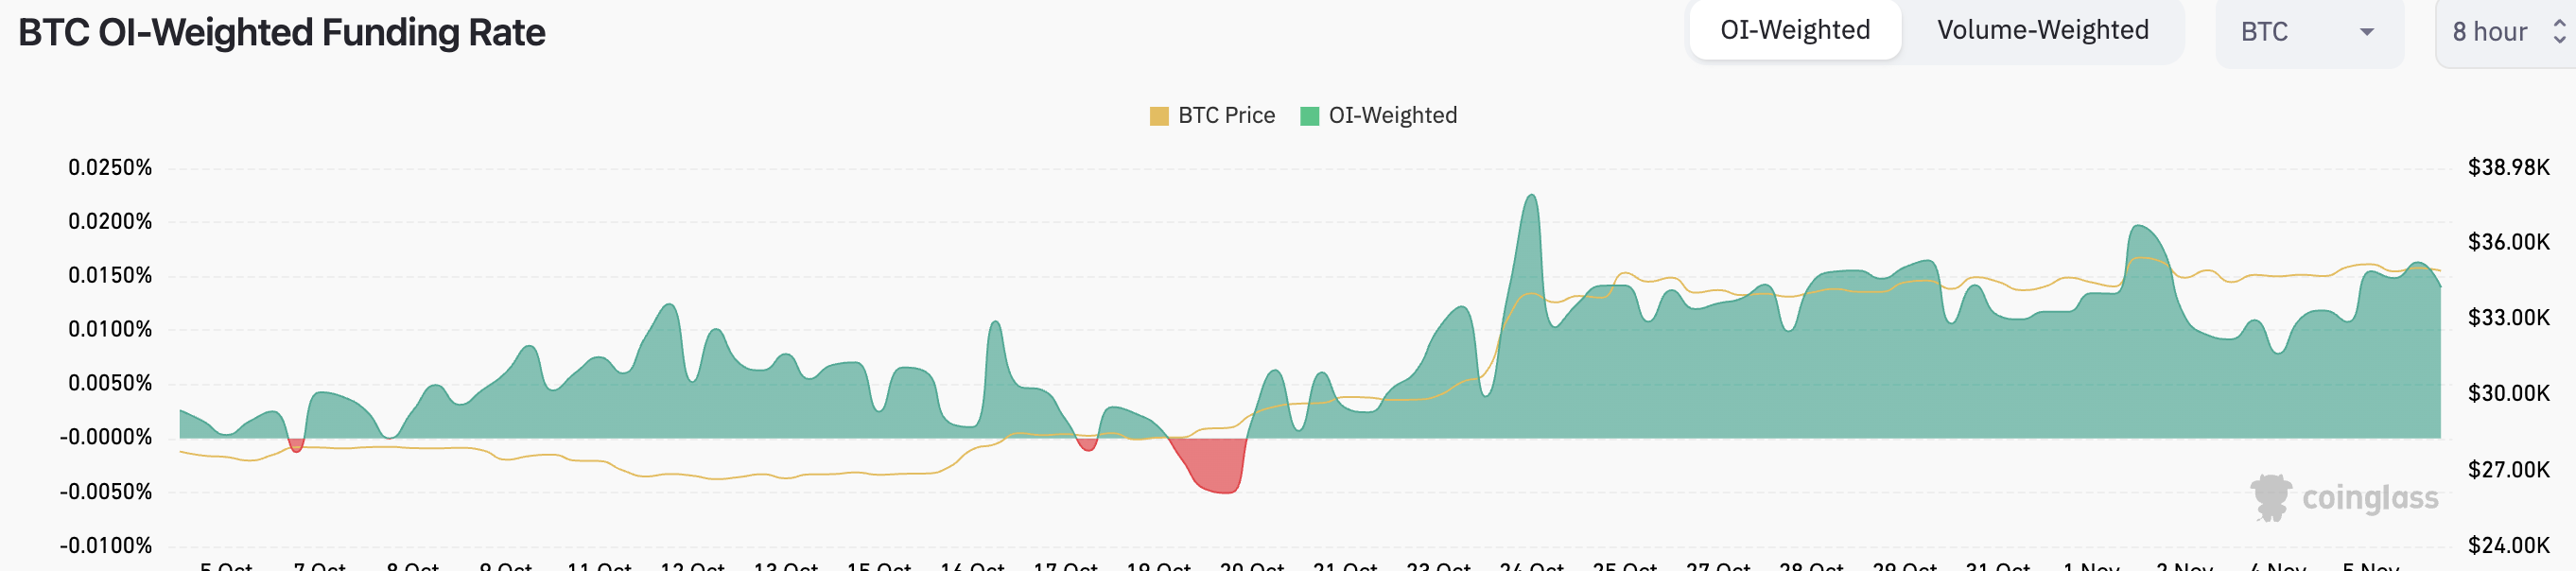Image resolution: width=2576 pixels, height=571 pixels.
Task: Click the $24.00K right axis label
Action: click(2508, 546)
